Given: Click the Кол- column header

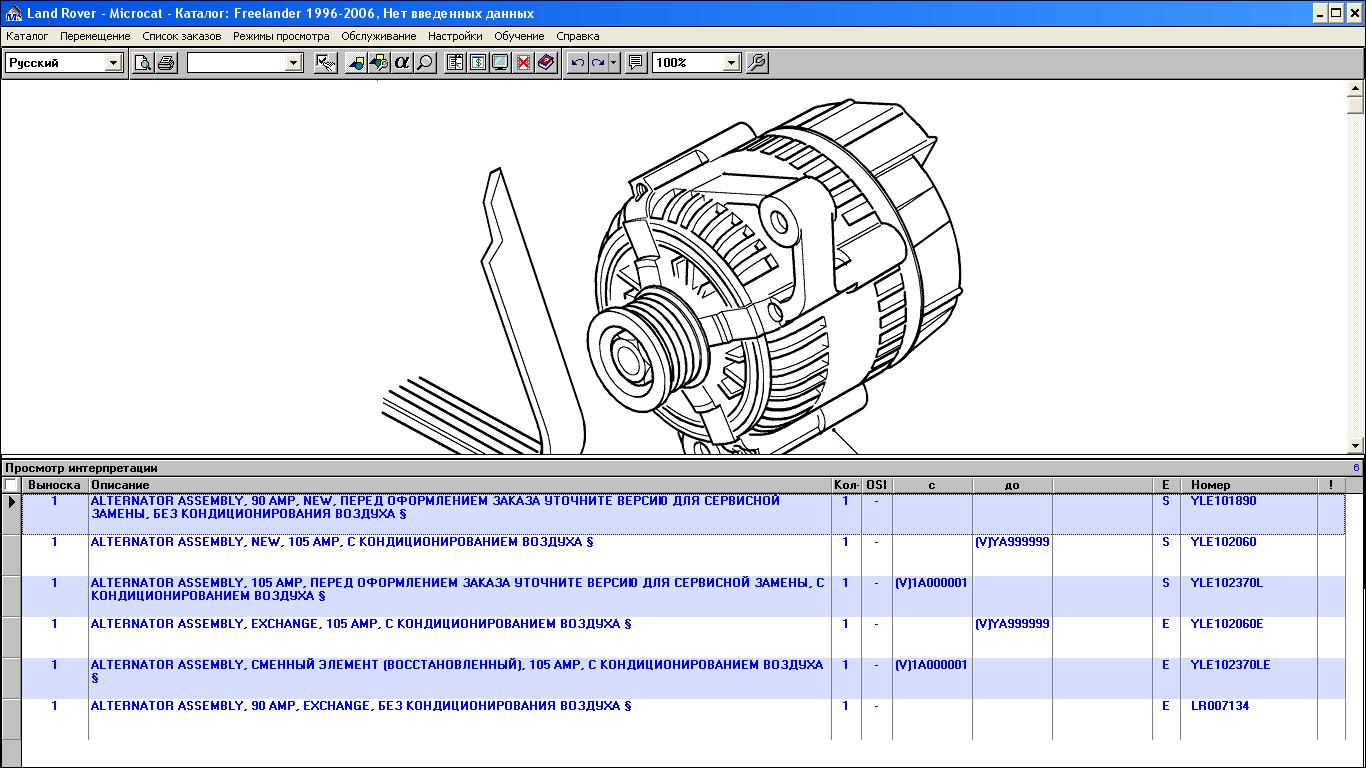Looking at the screenshot, I should tap(846, 485).
